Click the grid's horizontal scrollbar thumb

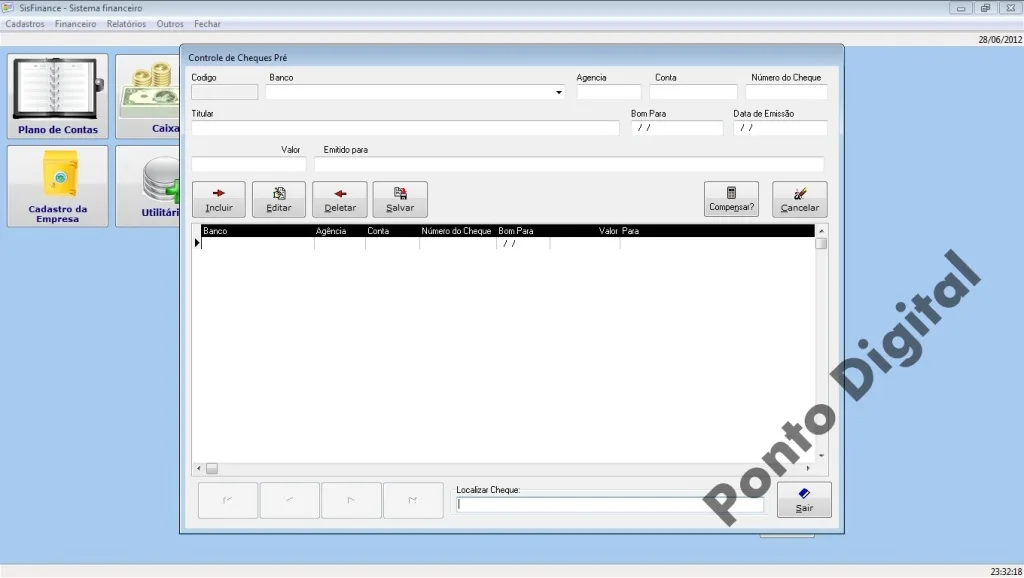click(x=212, y=468)
